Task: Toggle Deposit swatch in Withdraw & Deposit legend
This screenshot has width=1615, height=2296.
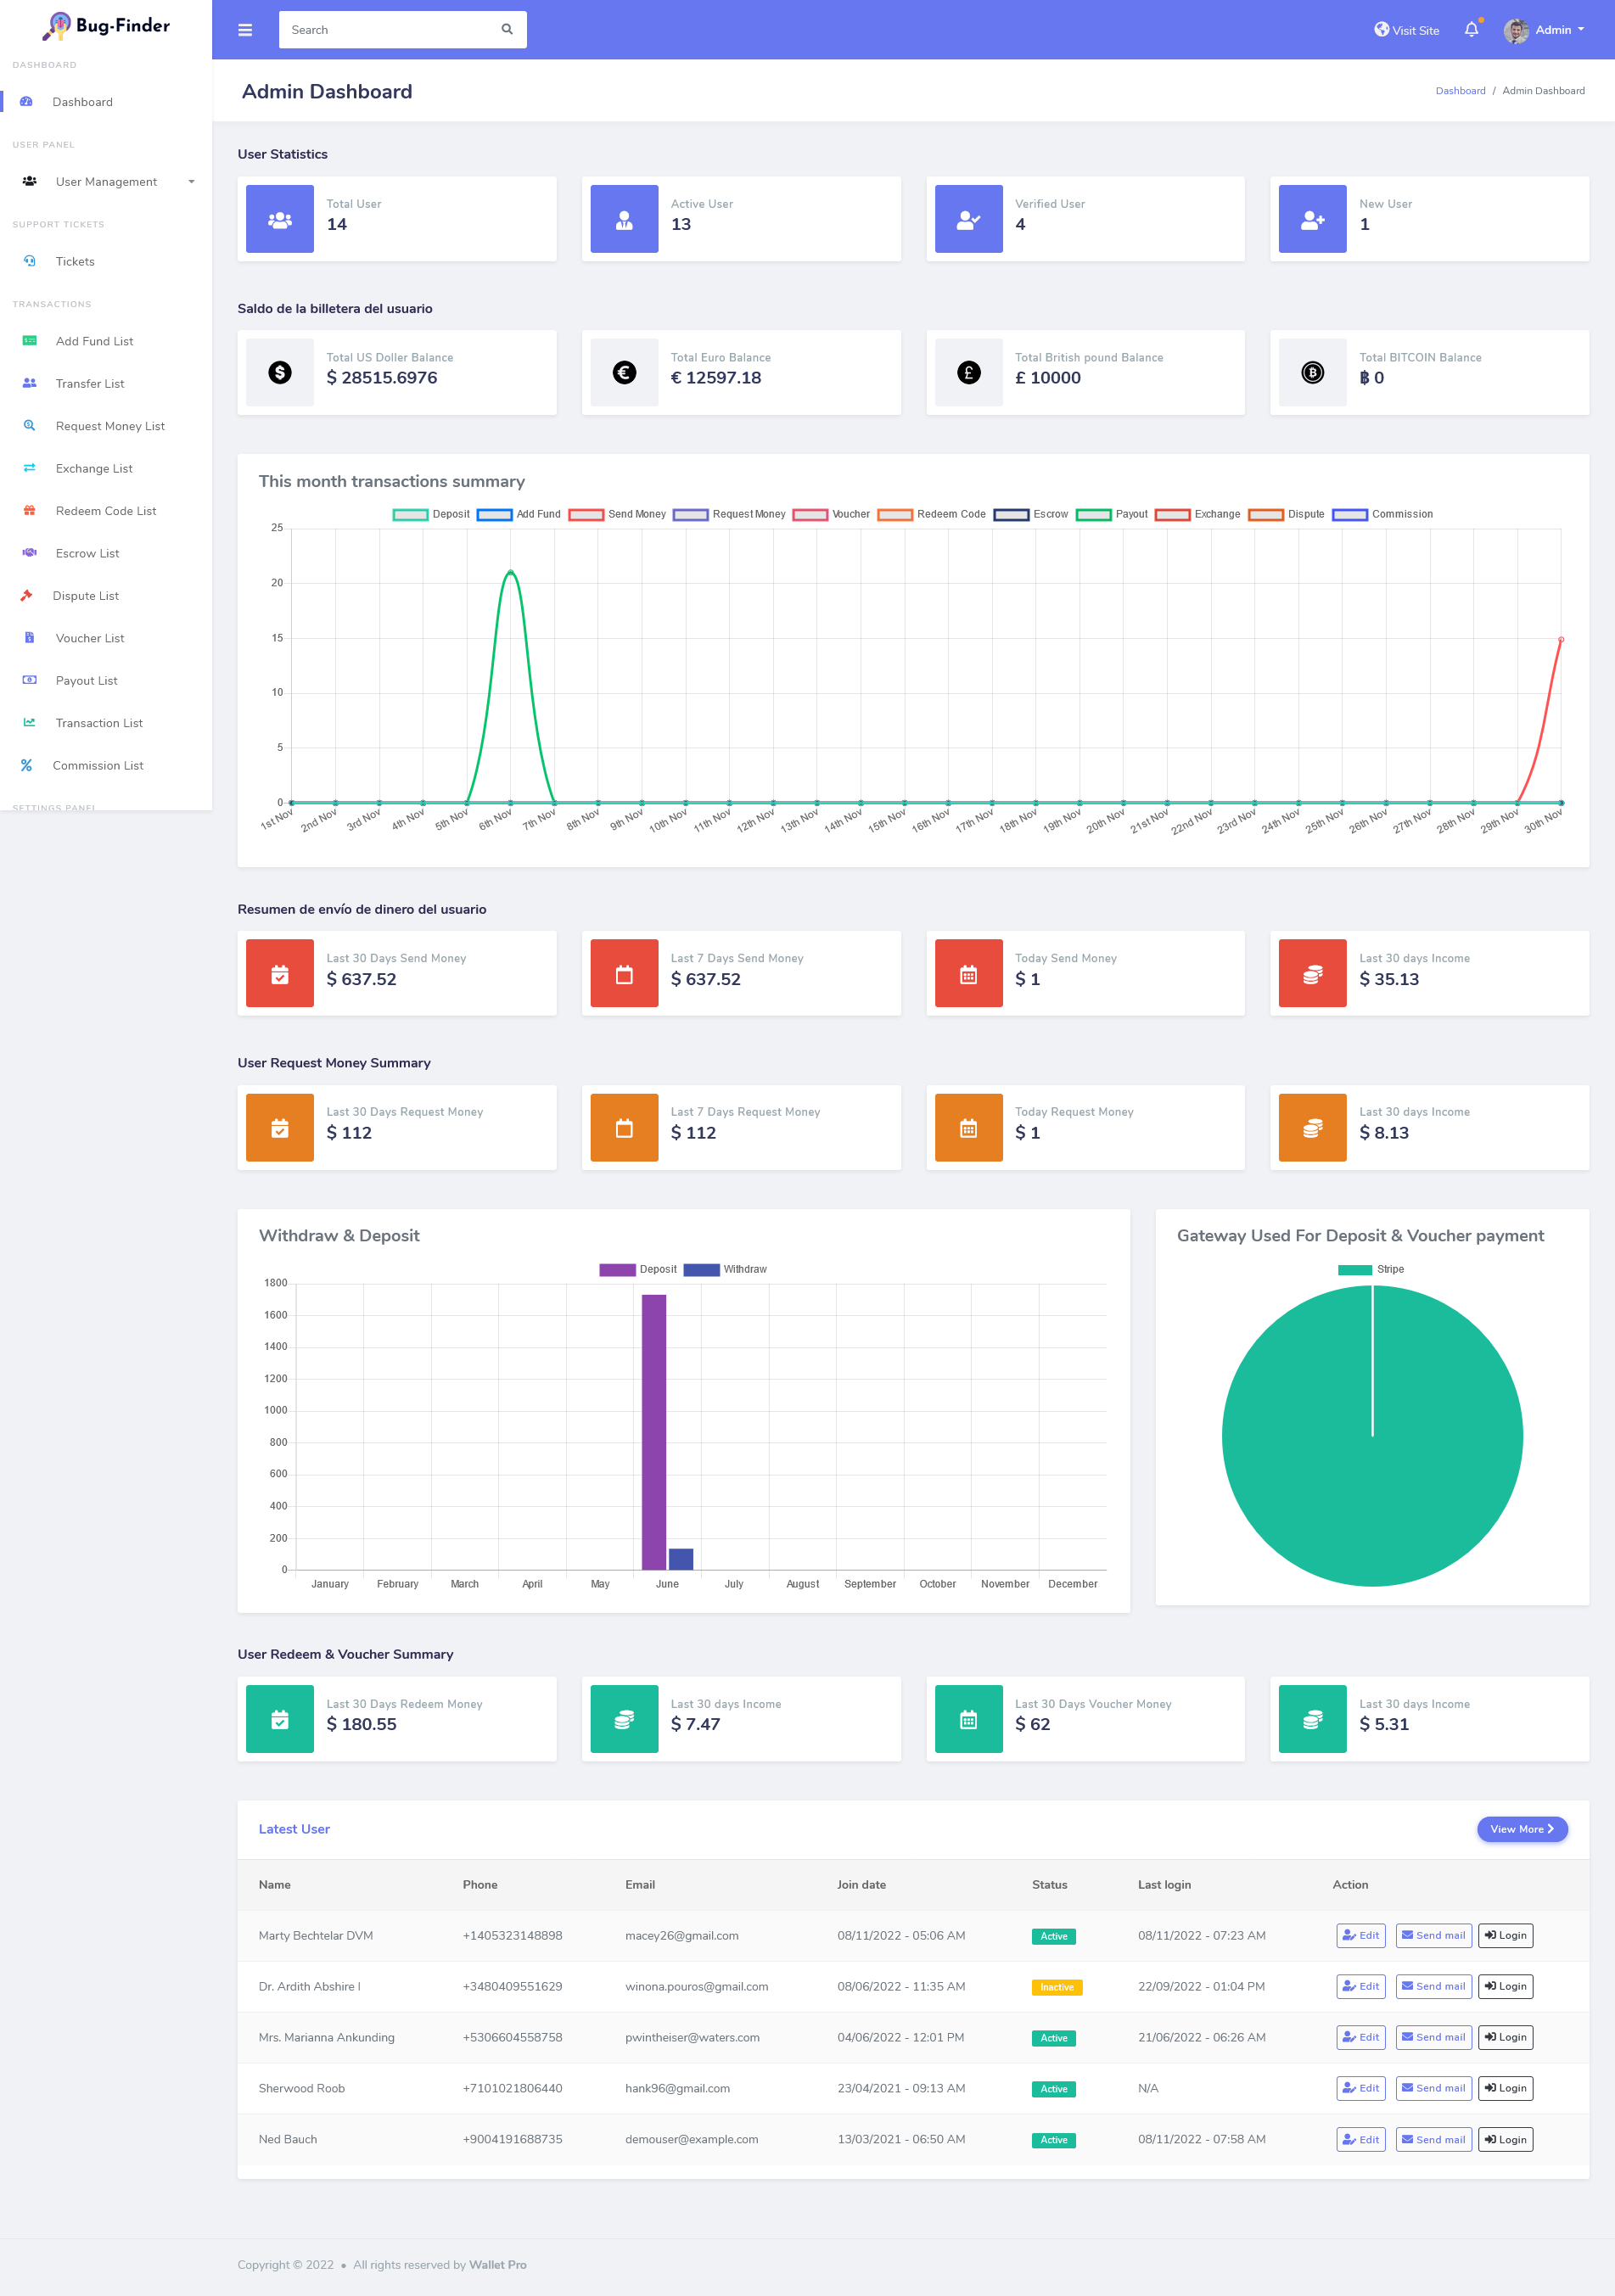Action: [x=617, y=1270]
